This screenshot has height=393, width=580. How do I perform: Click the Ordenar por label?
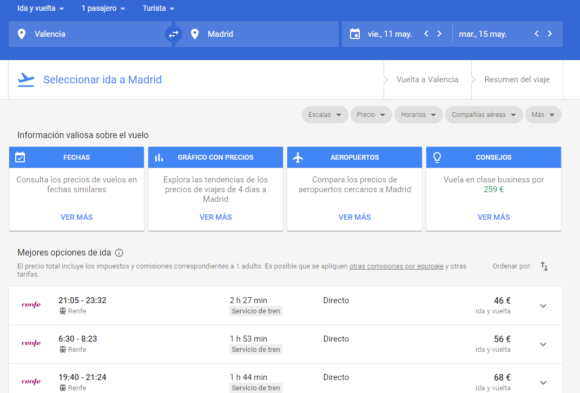click(512, 266)
